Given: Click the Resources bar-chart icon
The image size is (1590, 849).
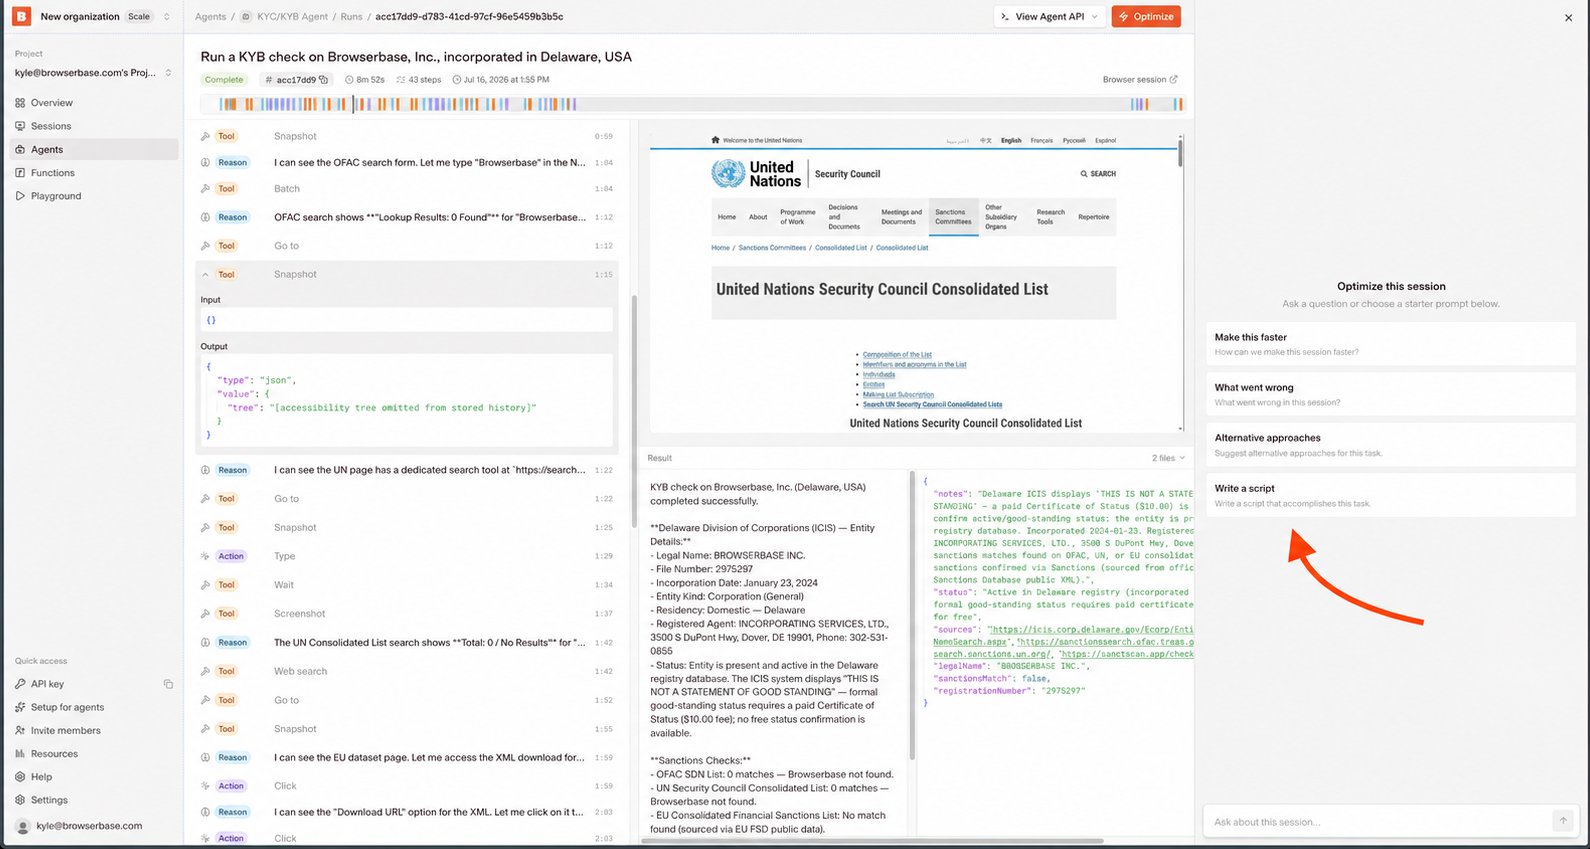Looking at the screenshot, I should point(20,754).
